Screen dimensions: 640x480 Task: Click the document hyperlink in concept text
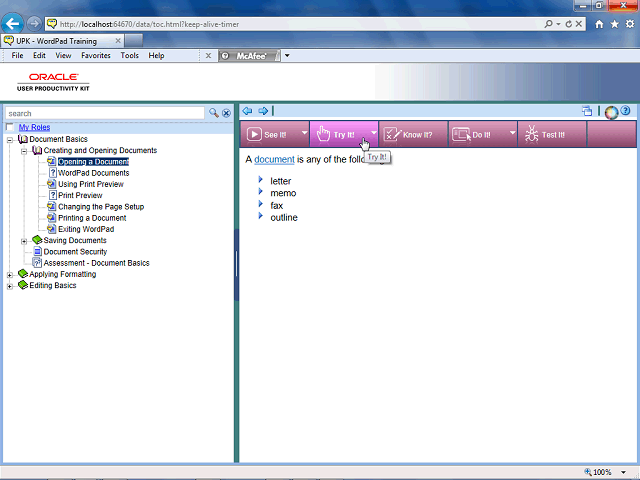274,160
